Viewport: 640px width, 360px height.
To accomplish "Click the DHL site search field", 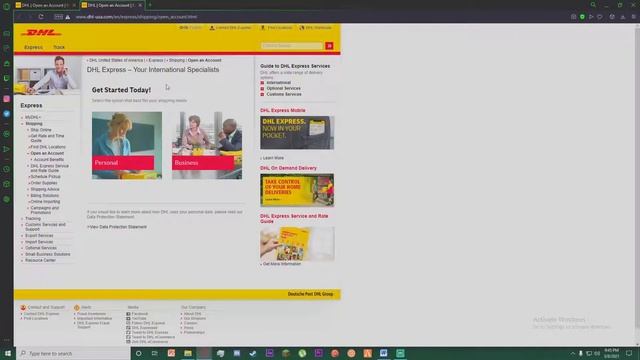I will pyautogui.click(x=292, y=46).
